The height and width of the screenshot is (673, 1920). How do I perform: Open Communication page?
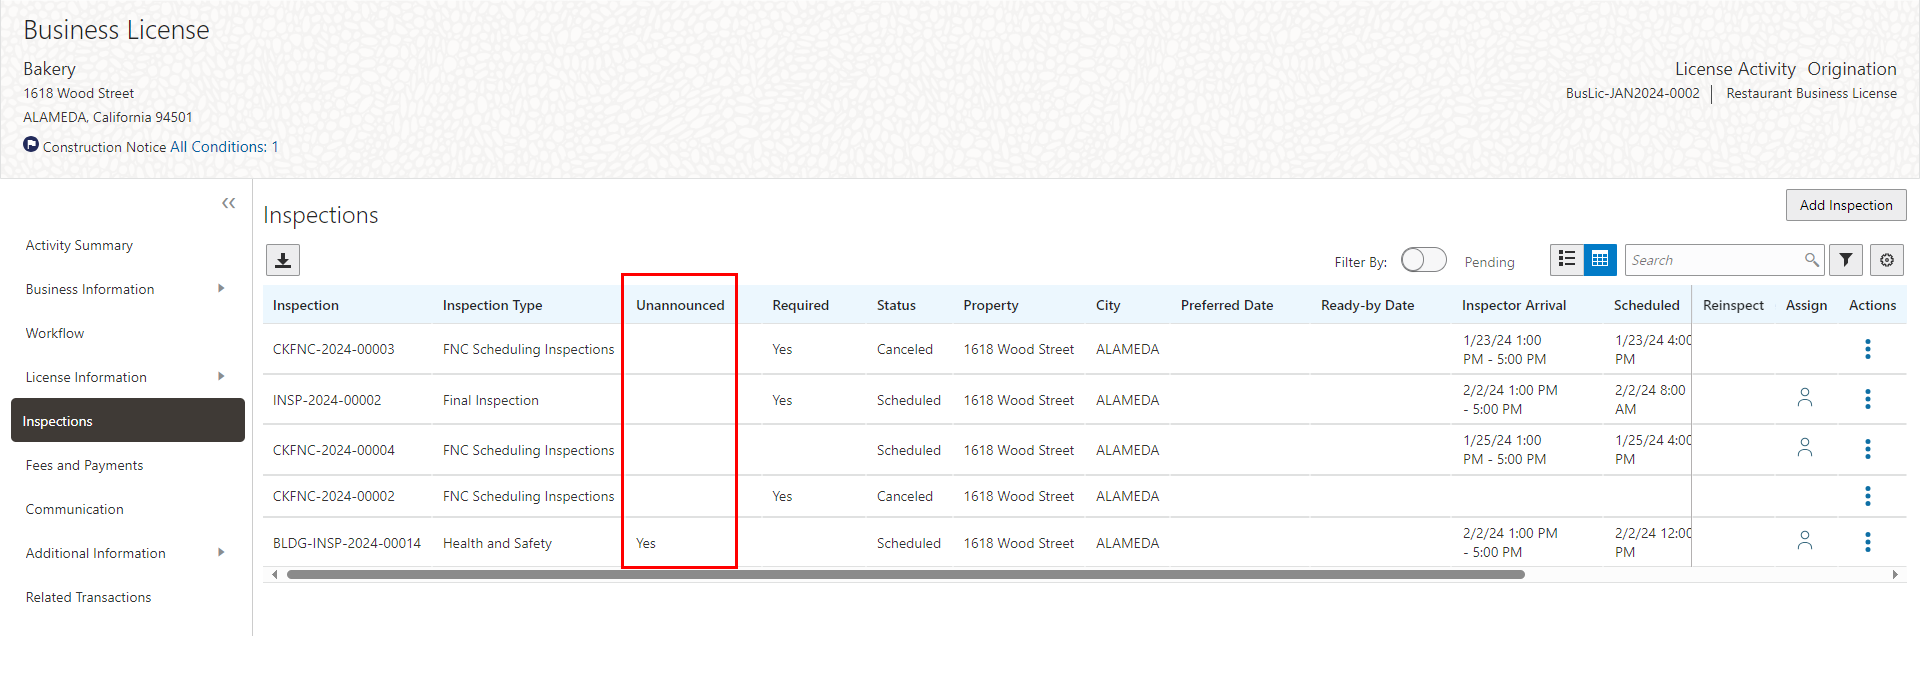coord(74,509)
